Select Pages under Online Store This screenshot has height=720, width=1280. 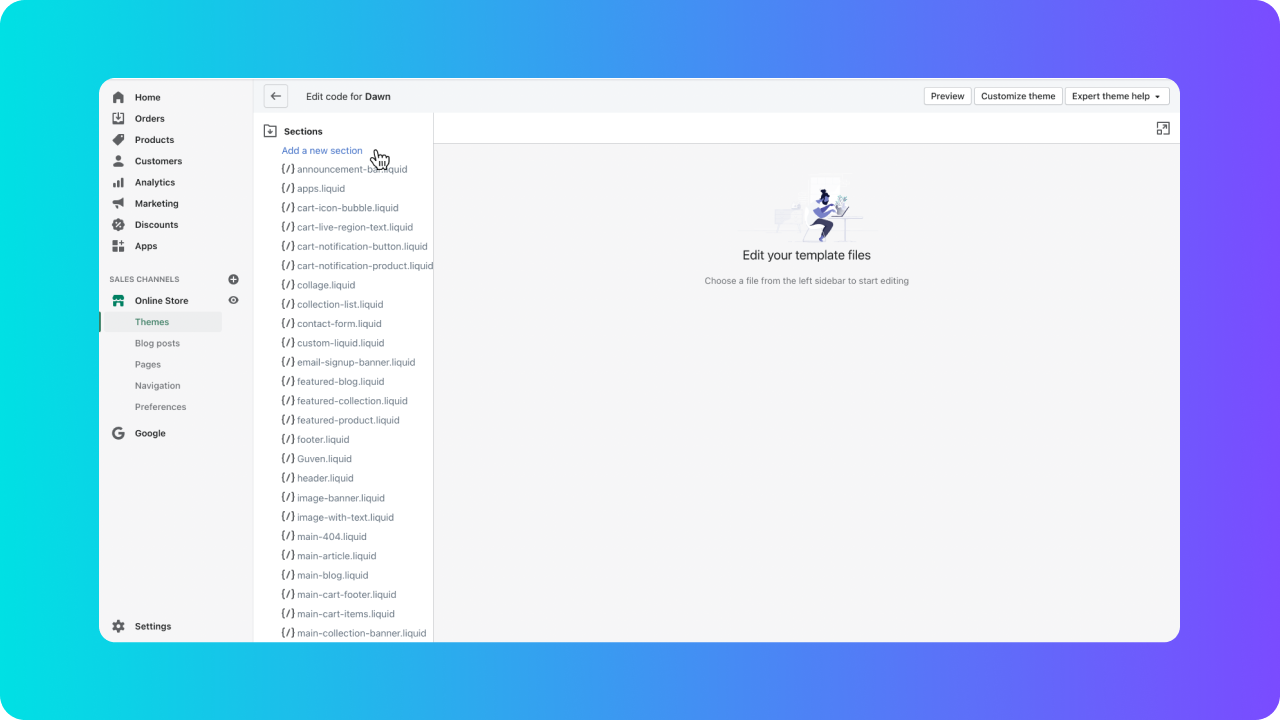coord(148,364)
